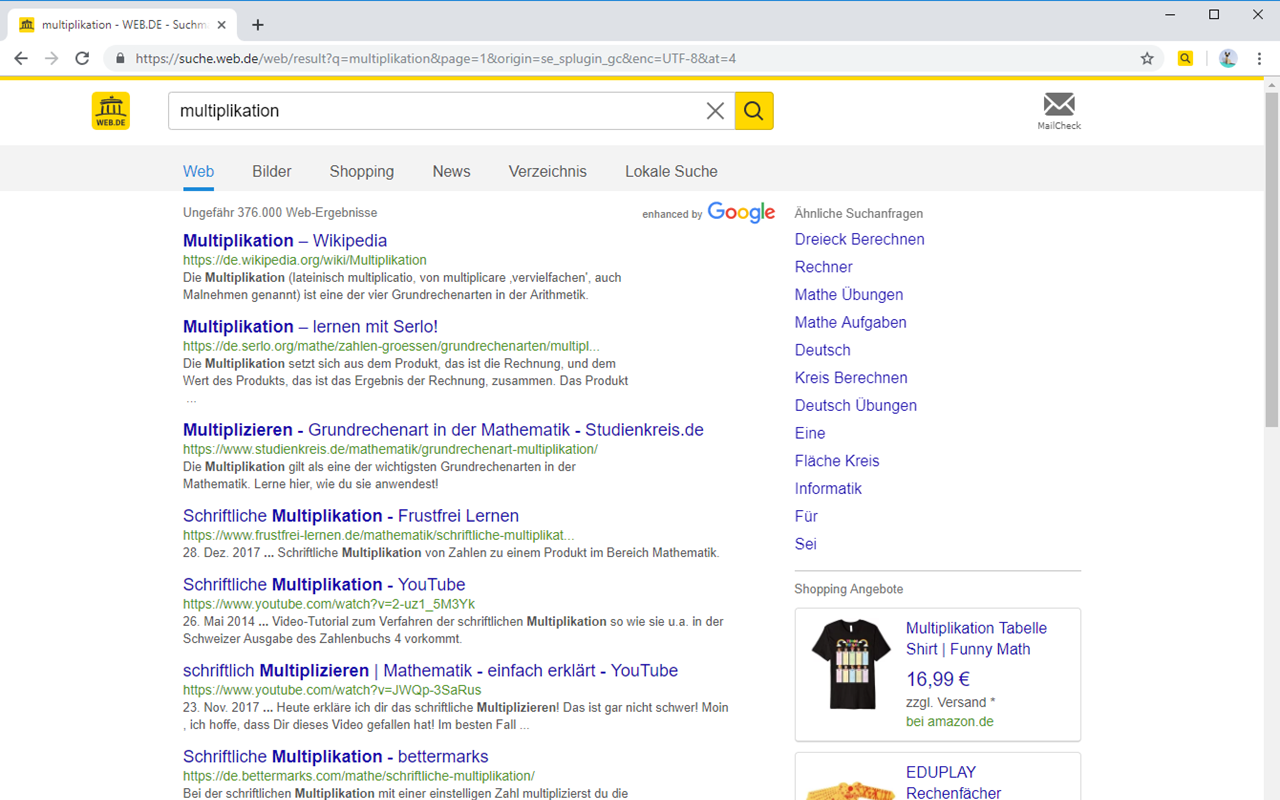The height and width of the screenshot is (800, 1280).
Task: Click the youtube.com watch?v=2-uz1_5M3Yk URL
Action: pyautogui.click(x=329, y=604)
